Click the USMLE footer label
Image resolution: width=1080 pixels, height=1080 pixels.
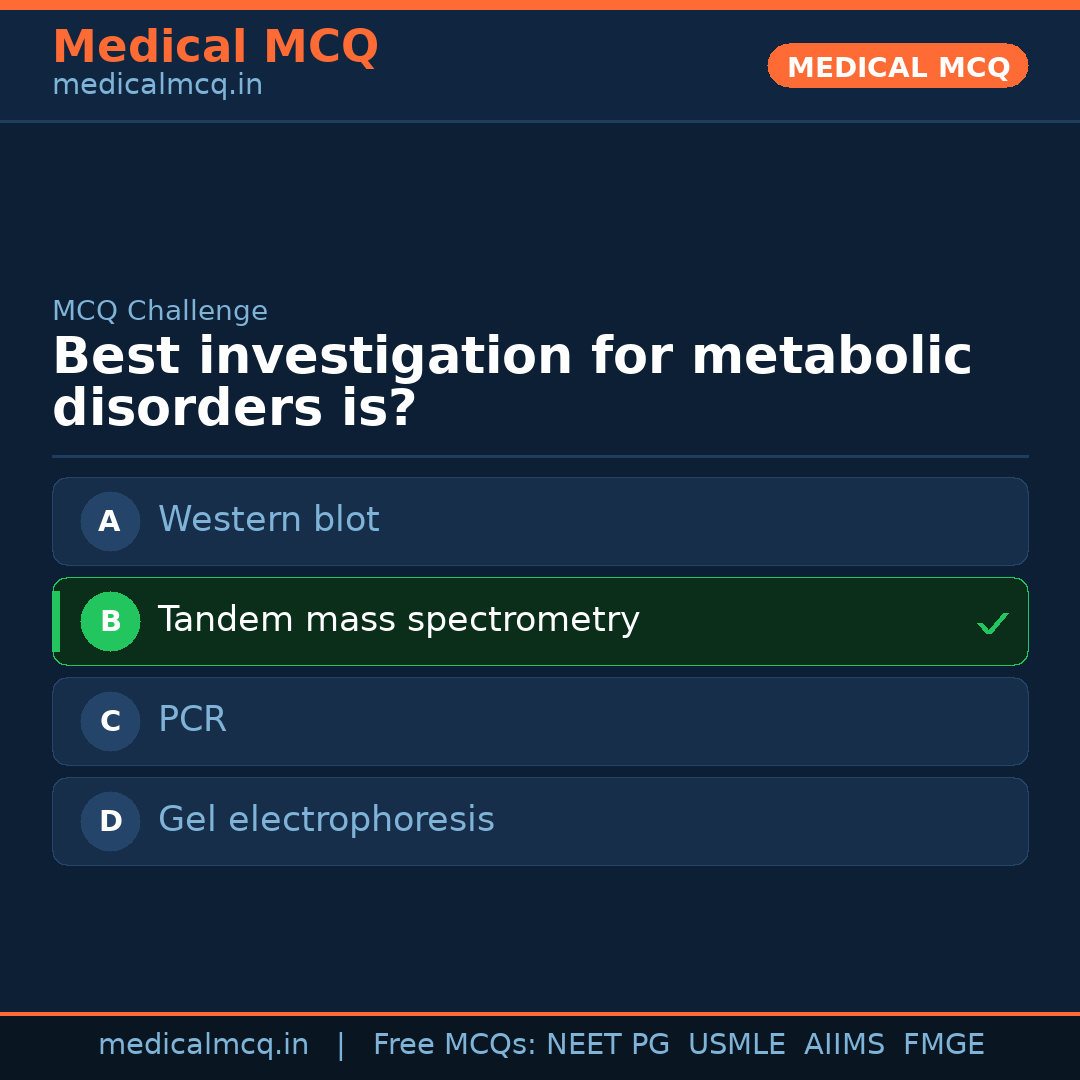(x=737, y=1044)
